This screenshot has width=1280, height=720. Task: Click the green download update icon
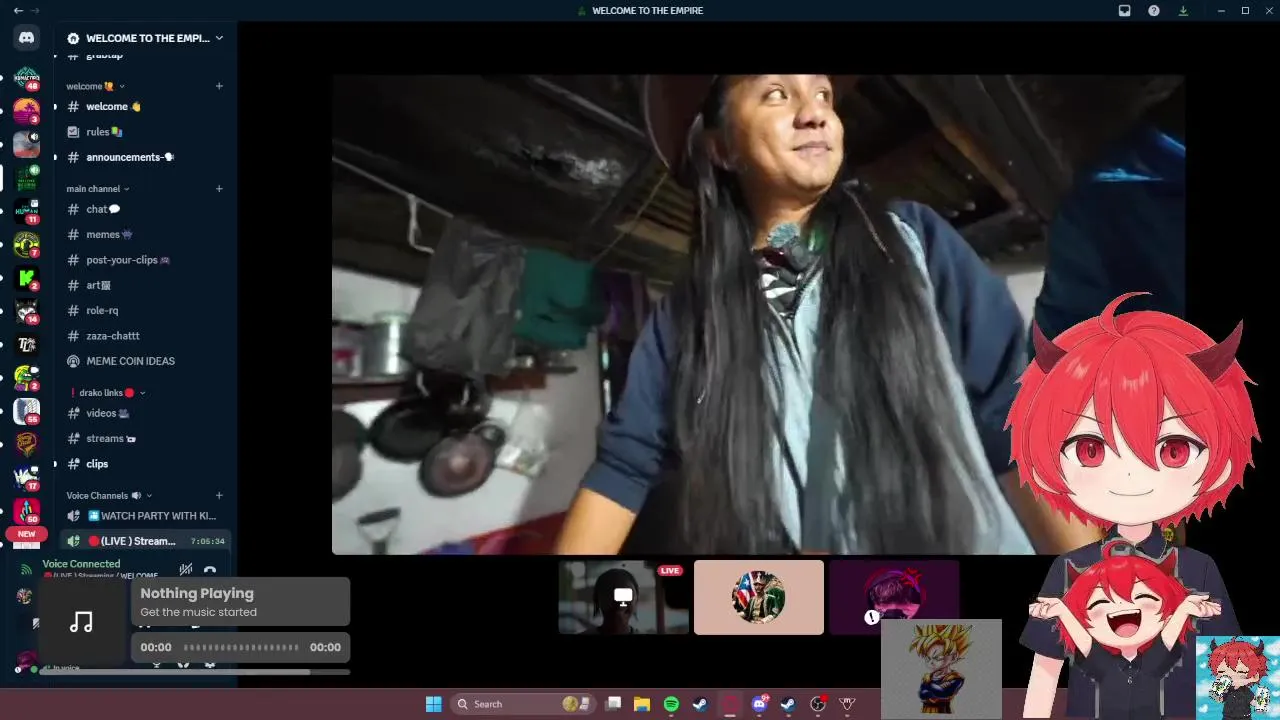1184,10
